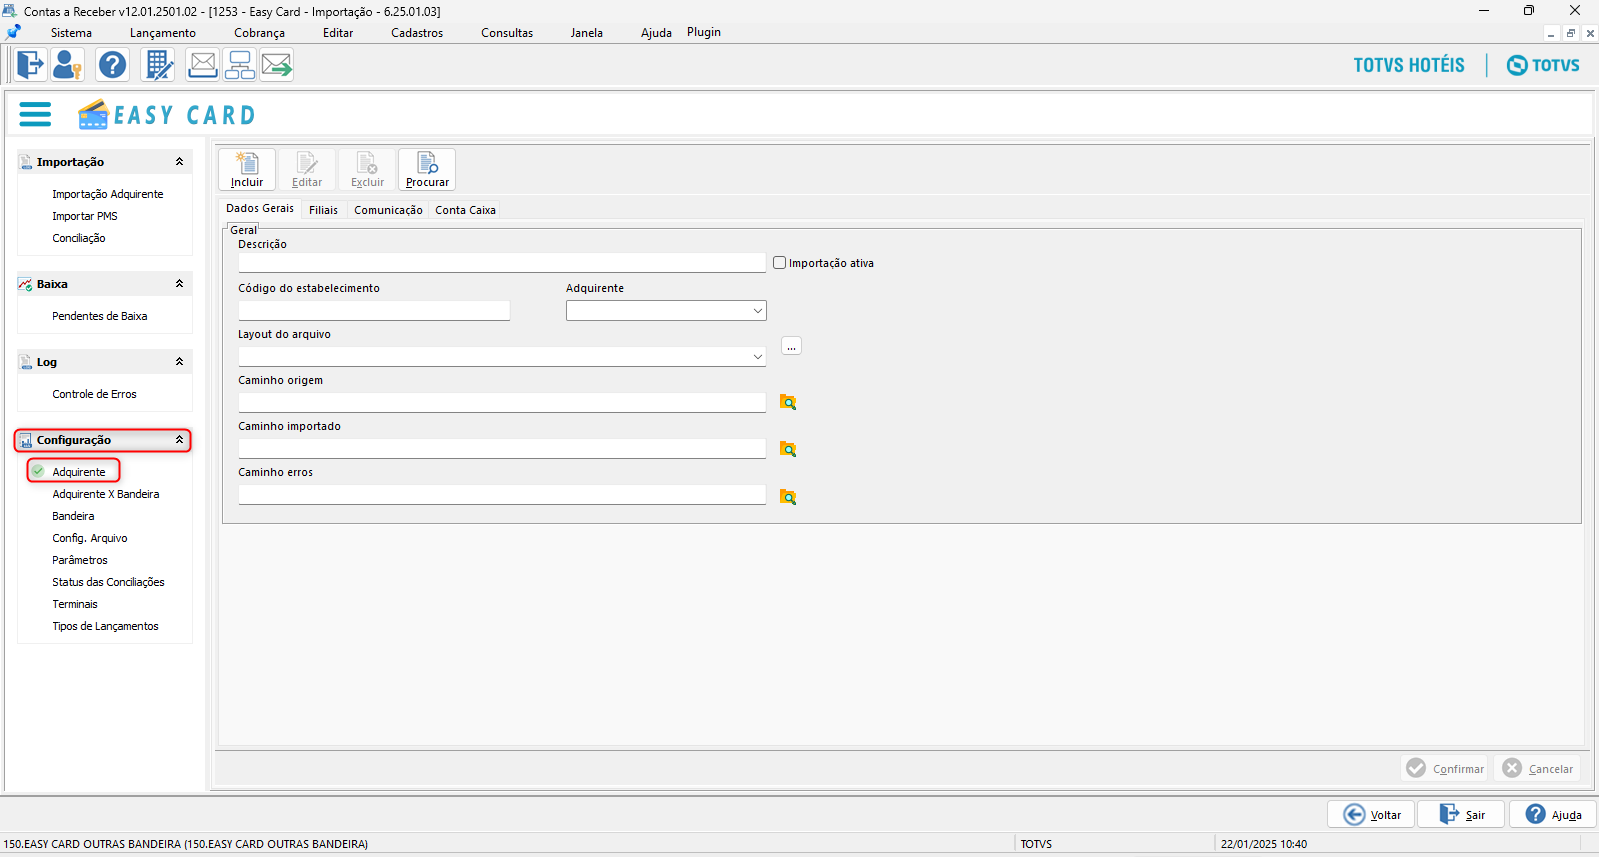Open the Janela menu

(x=587, y=33)
